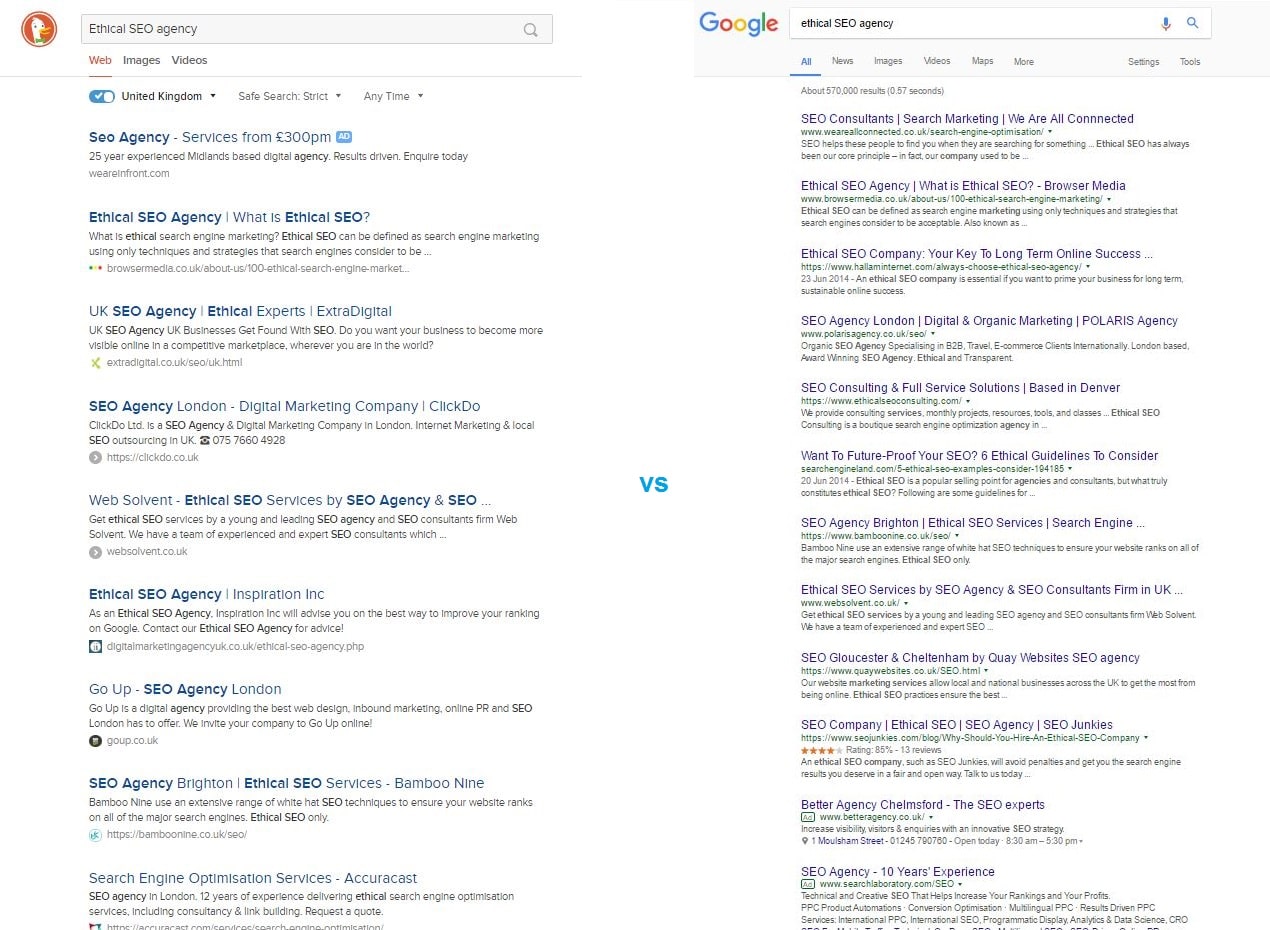The image size is (1270, 930).
Task: Open Google Ethical SEO Agency Browser Media result
Action: (963, 185)
